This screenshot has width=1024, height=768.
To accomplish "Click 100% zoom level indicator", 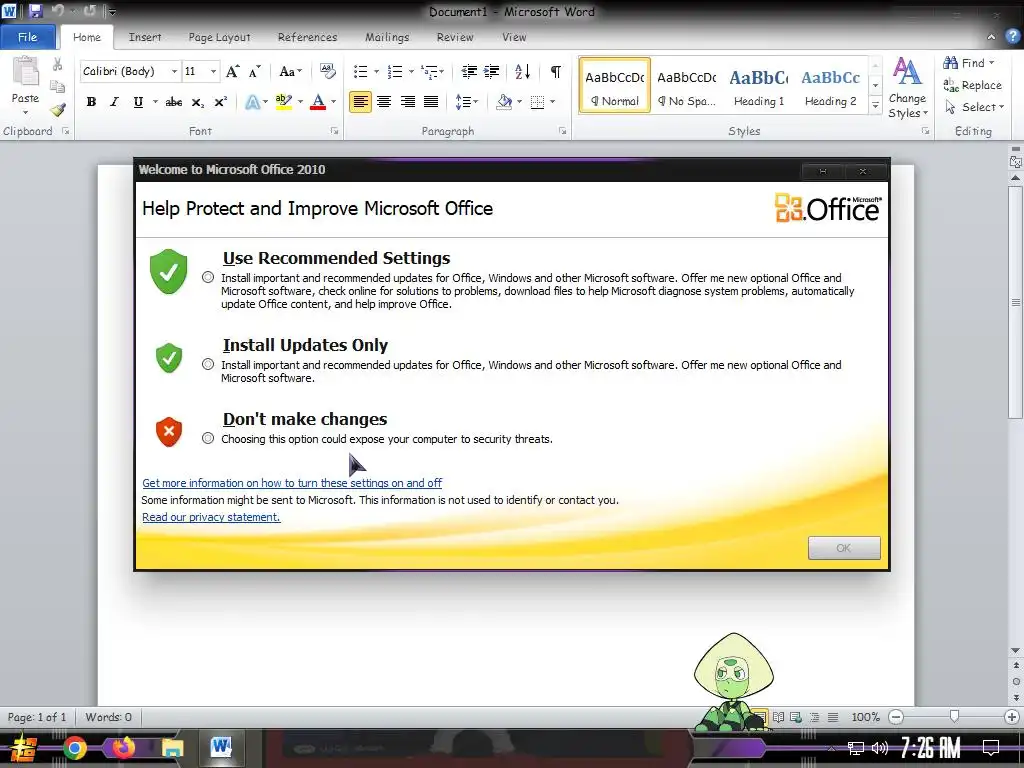I will pos(865,716).
